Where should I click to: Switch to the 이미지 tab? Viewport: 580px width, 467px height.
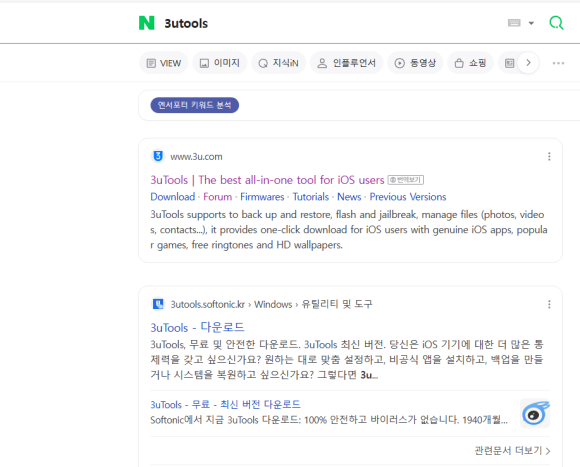(220, 63)
